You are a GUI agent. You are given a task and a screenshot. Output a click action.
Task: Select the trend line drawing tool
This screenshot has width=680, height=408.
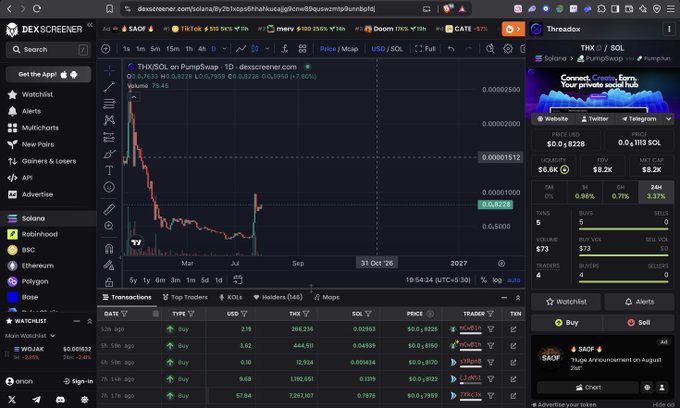(x=109, y=87)
